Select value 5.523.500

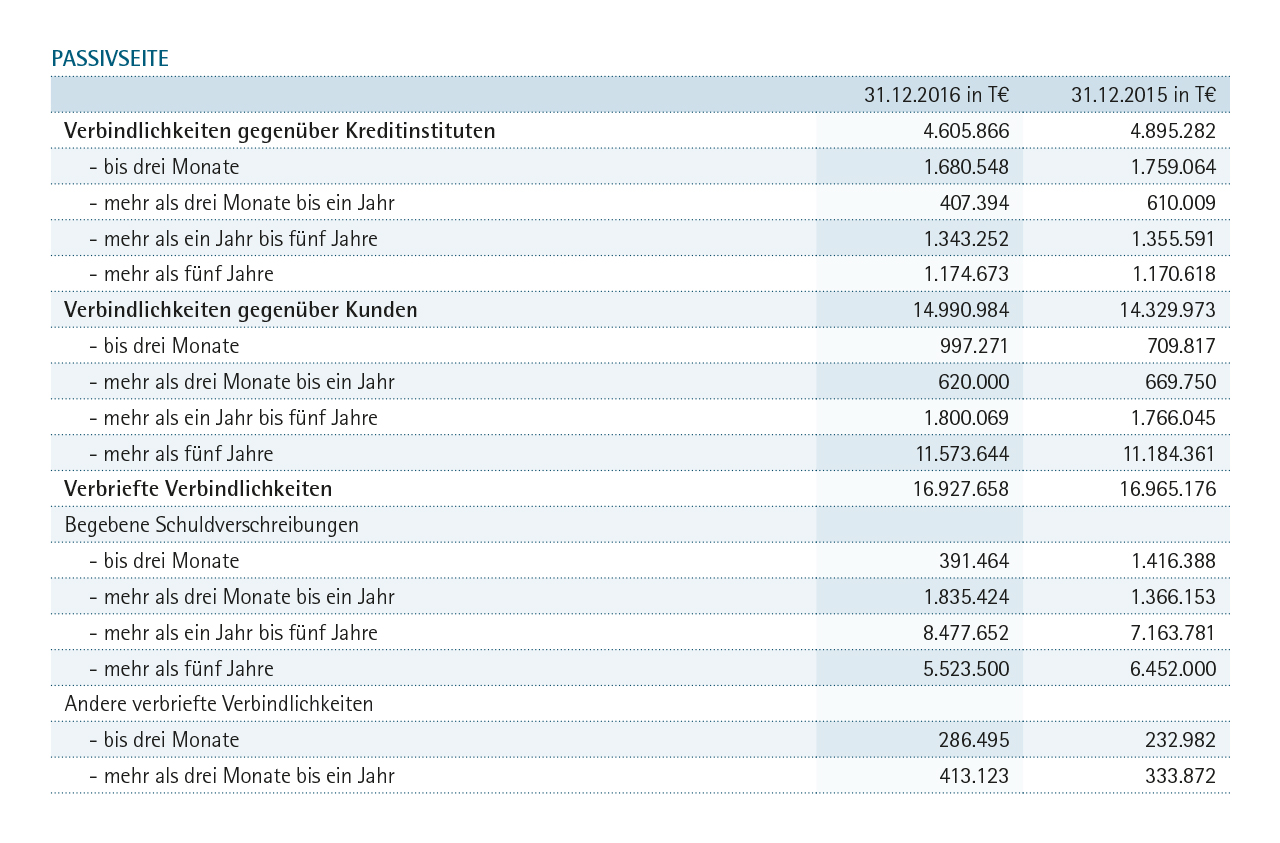[x=968, y=669]
